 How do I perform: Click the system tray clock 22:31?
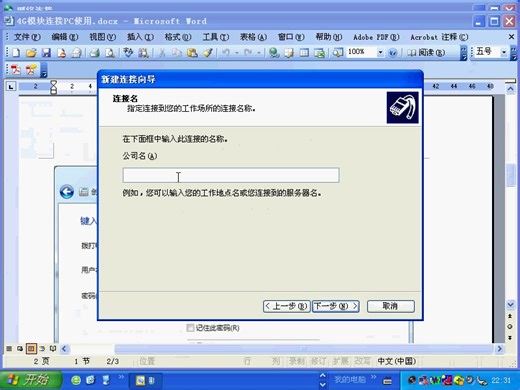pos(501,380)
